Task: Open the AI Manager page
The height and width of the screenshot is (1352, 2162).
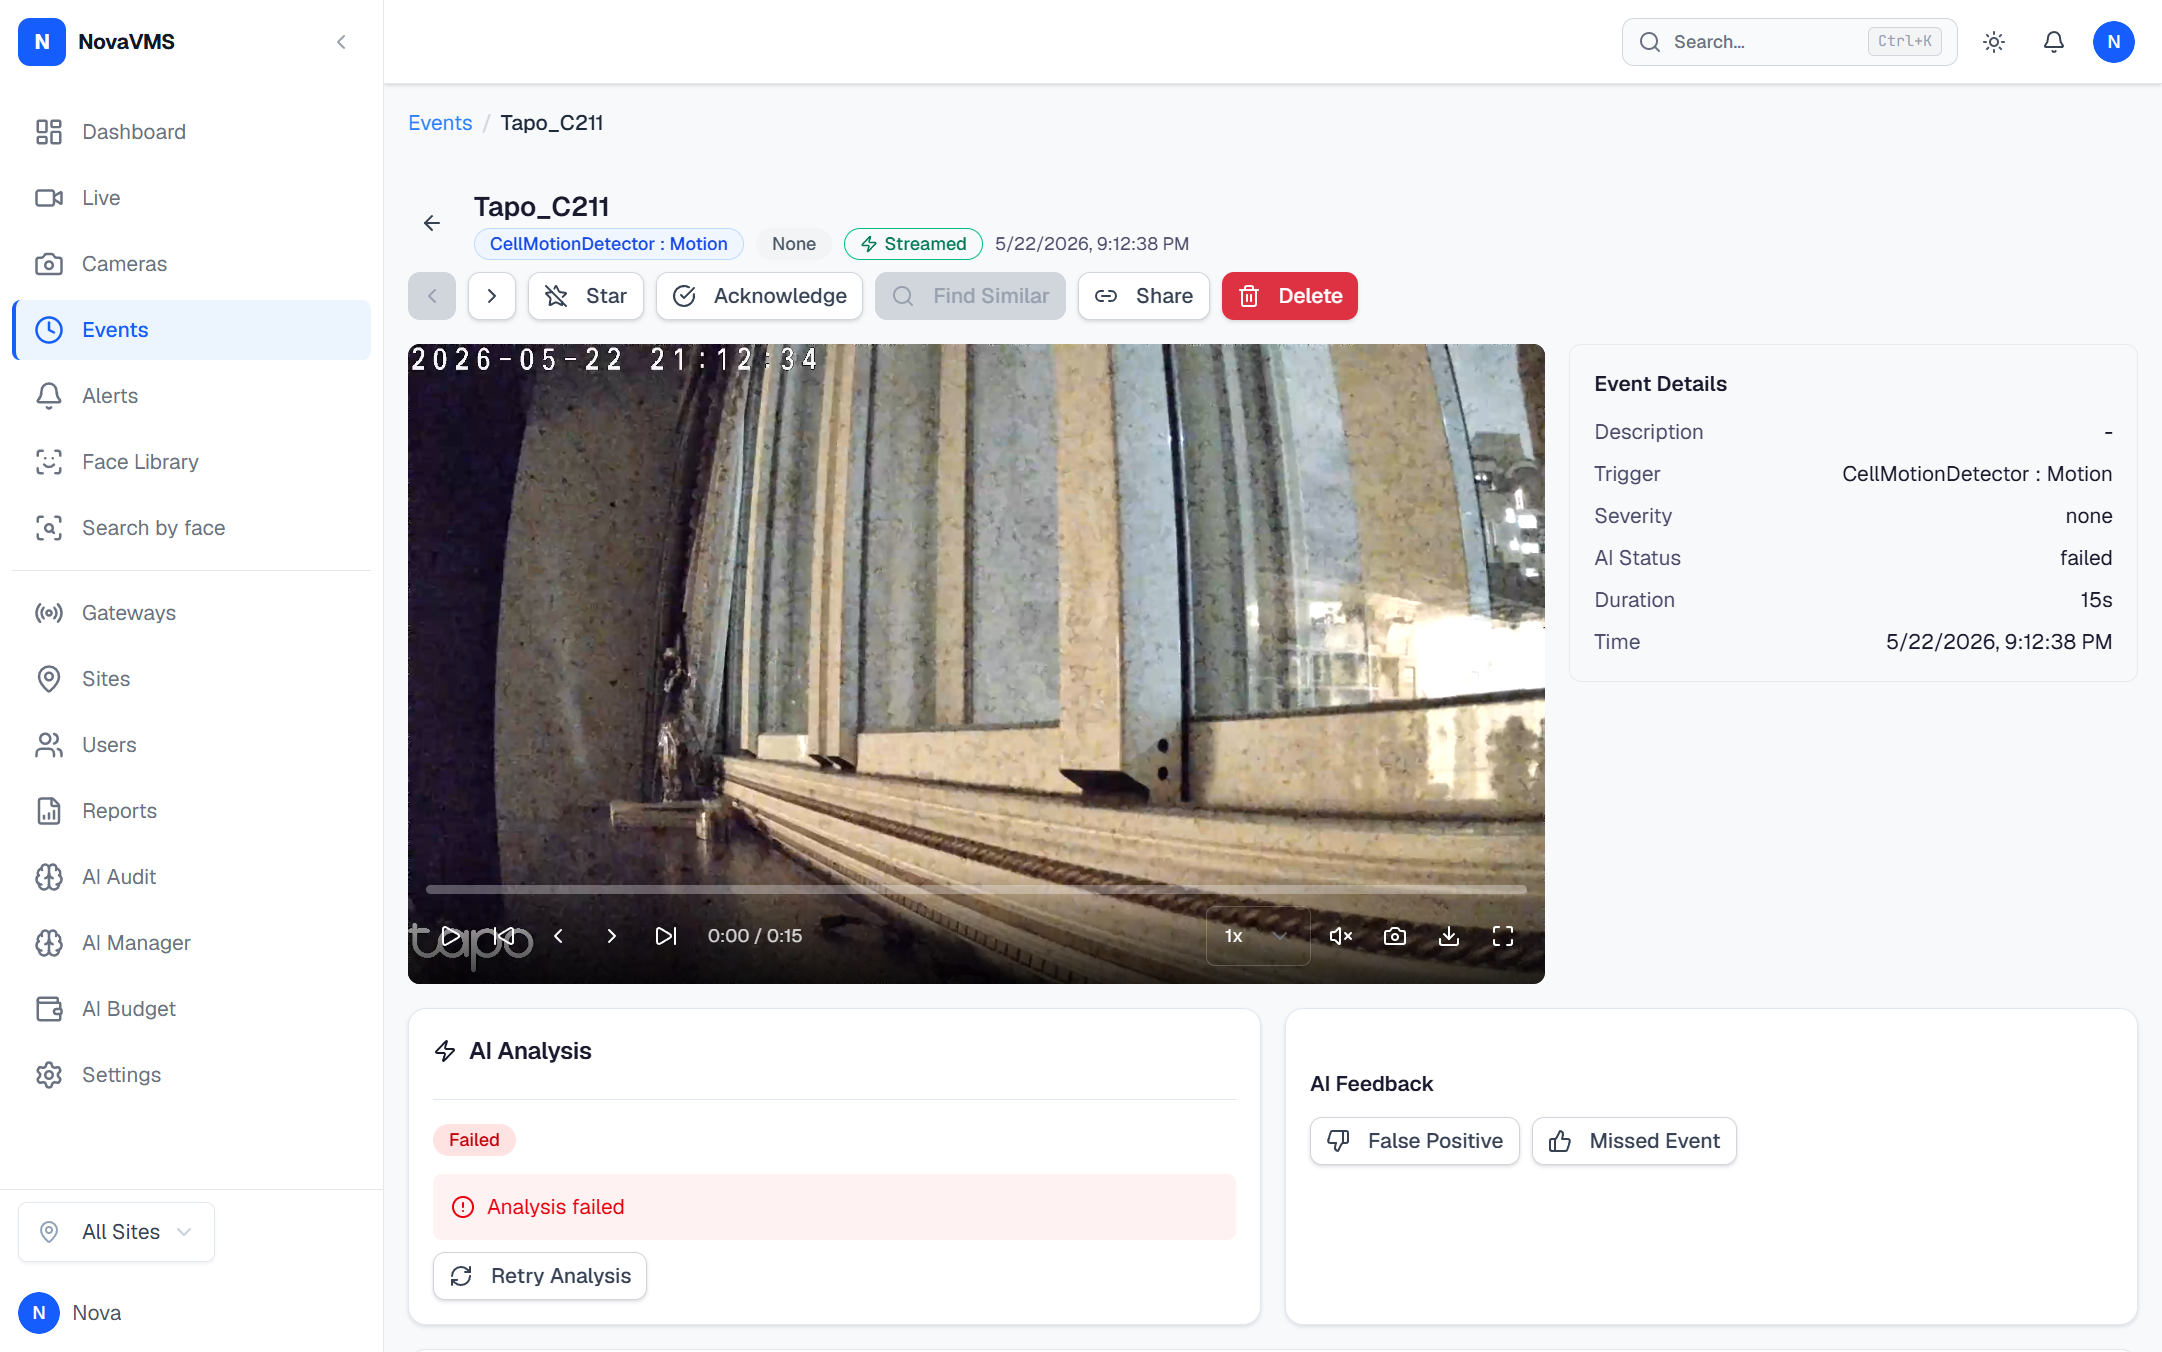Action: click(x=191, y=943)
